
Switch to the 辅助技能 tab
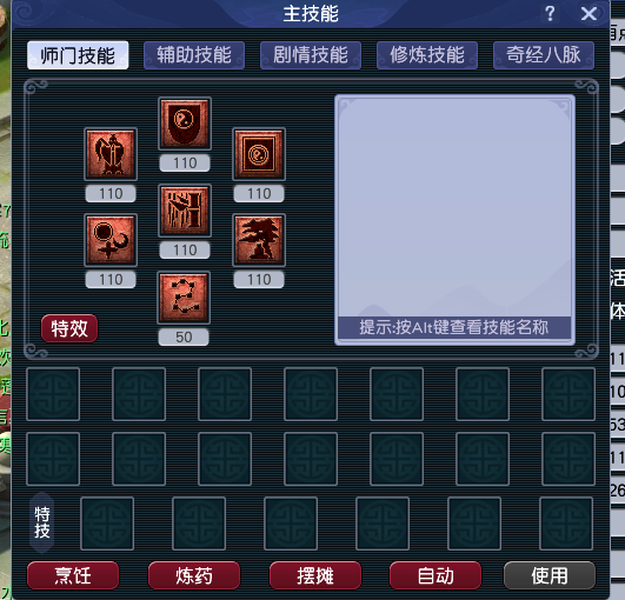pos(194,55)
